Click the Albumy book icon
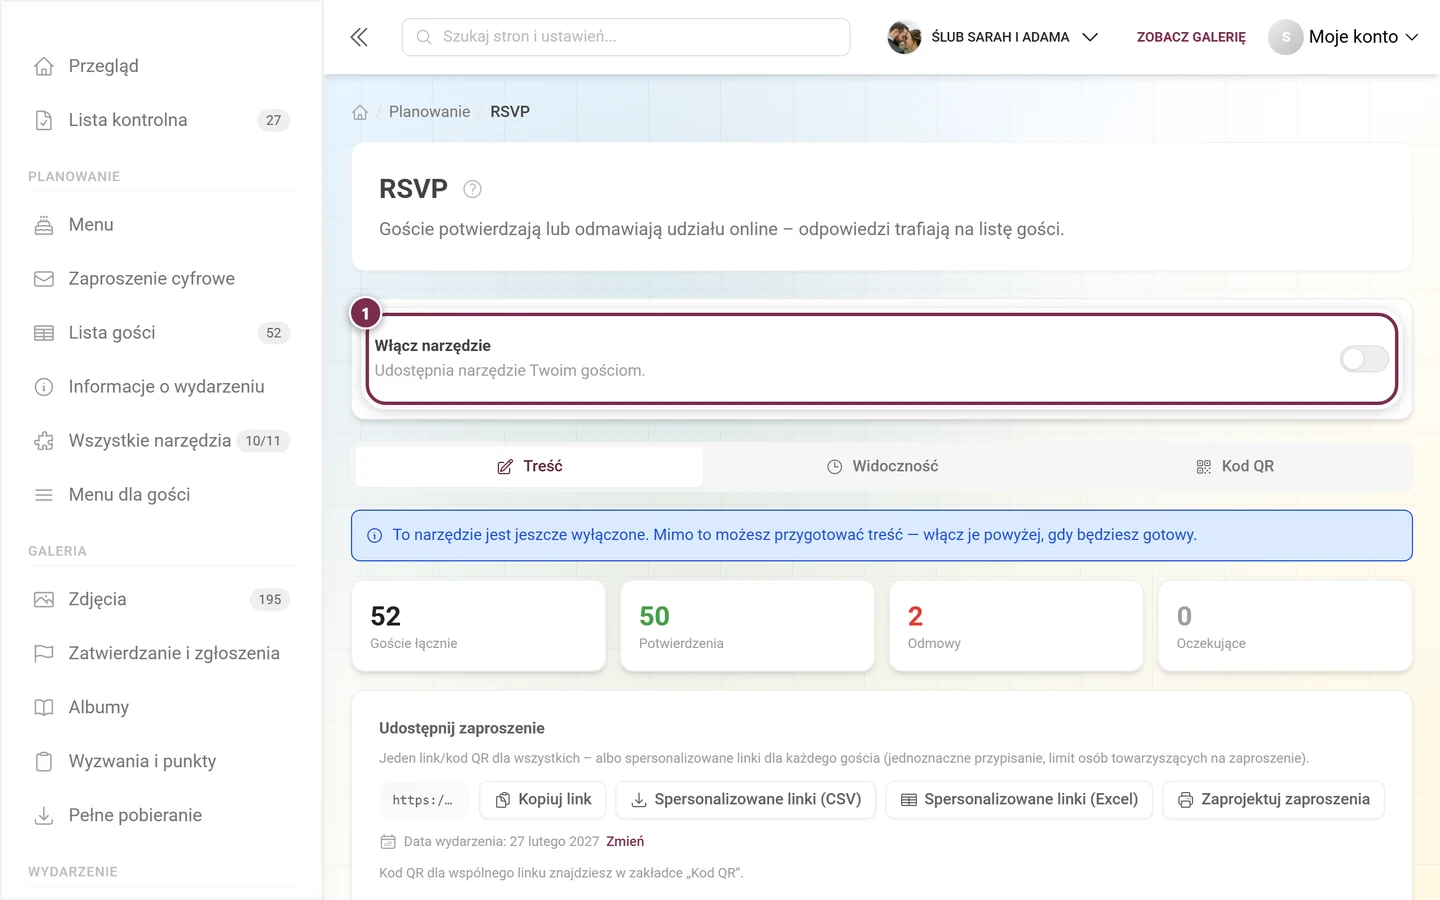1440x900 pixels. 44,708
